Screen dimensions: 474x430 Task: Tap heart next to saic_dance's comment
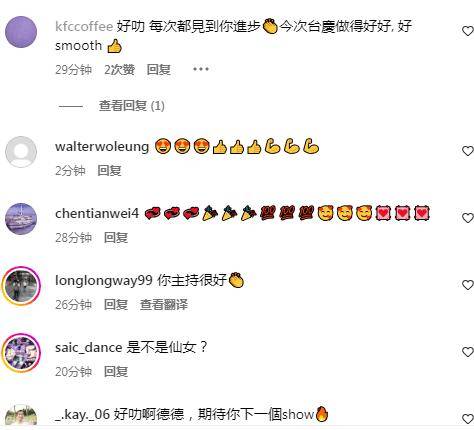pyautogui.click(x=468, y=352)
